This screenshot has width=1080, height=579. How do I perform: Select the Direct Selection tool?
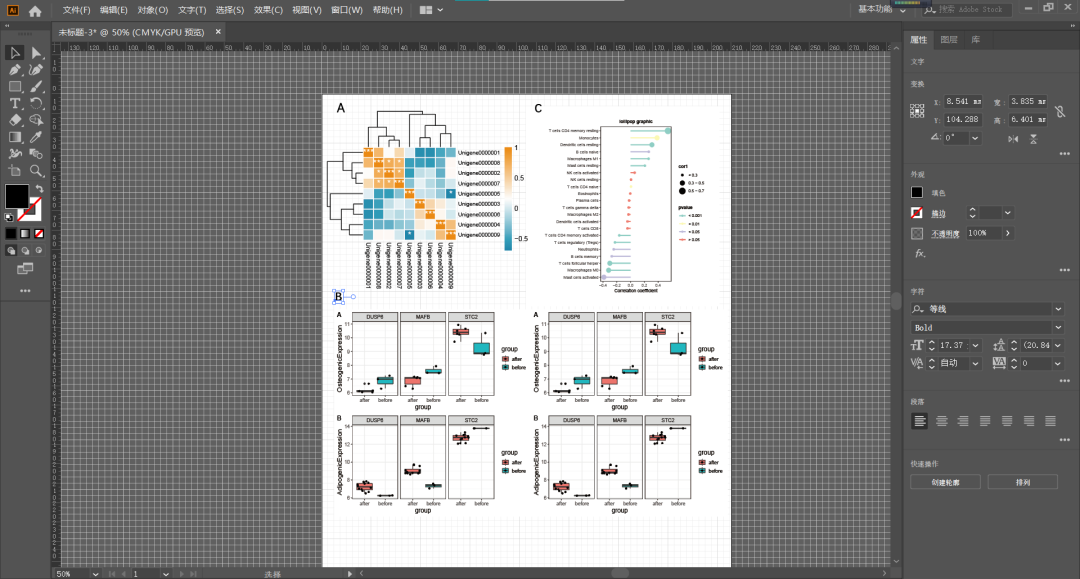tap(36, 53)
